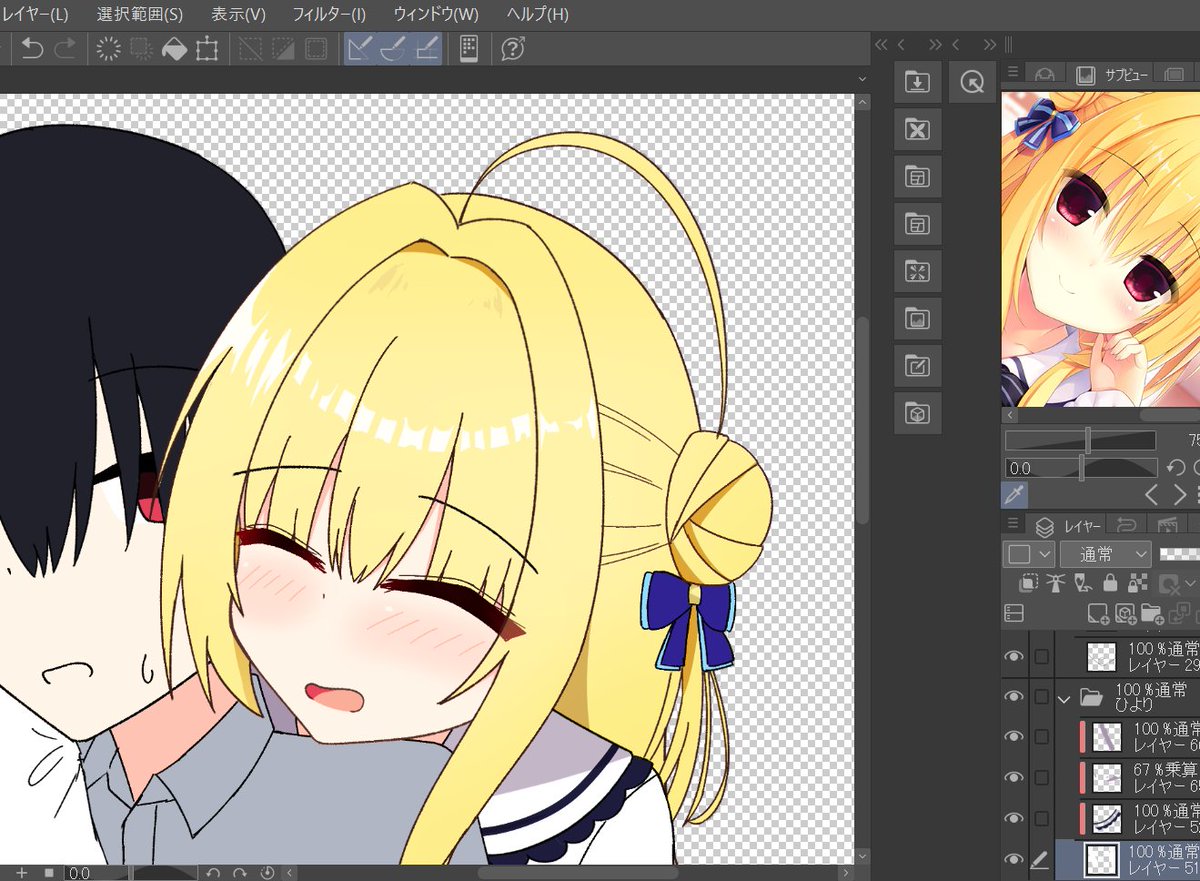Image resolution: width=1200 pixels, height=881 pixels.
Task: Open the Filter (フィルター) menu
Action: click(x=329, y=14)
